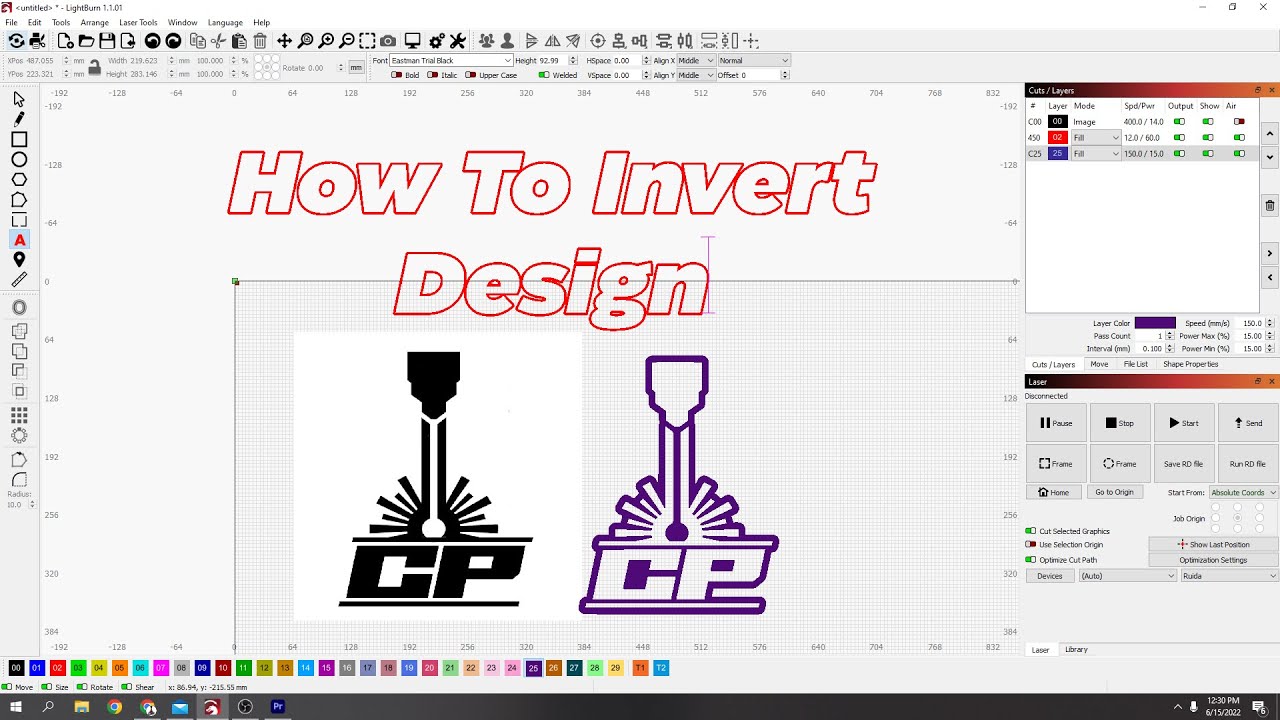Open the Align X dropdown
The height and width of the screenshot is (720, 1280).
(x=696, y=61)
